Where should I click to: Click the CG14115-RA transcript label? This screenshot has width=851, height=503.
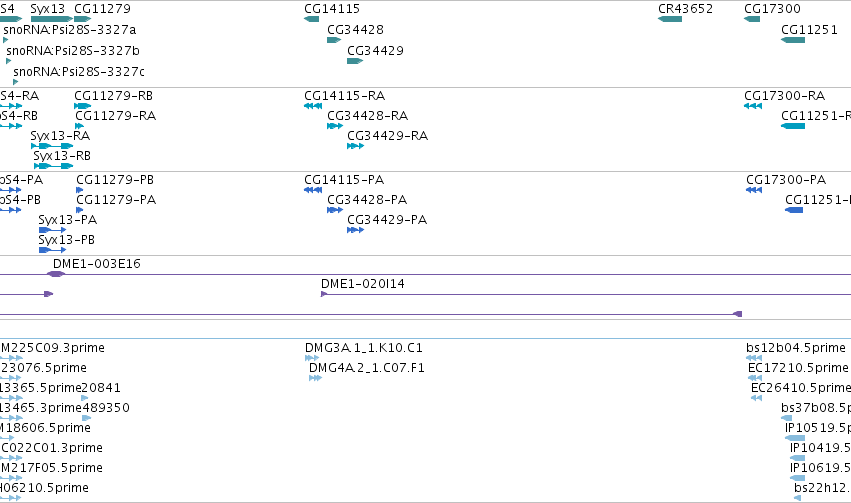(345, 96)
